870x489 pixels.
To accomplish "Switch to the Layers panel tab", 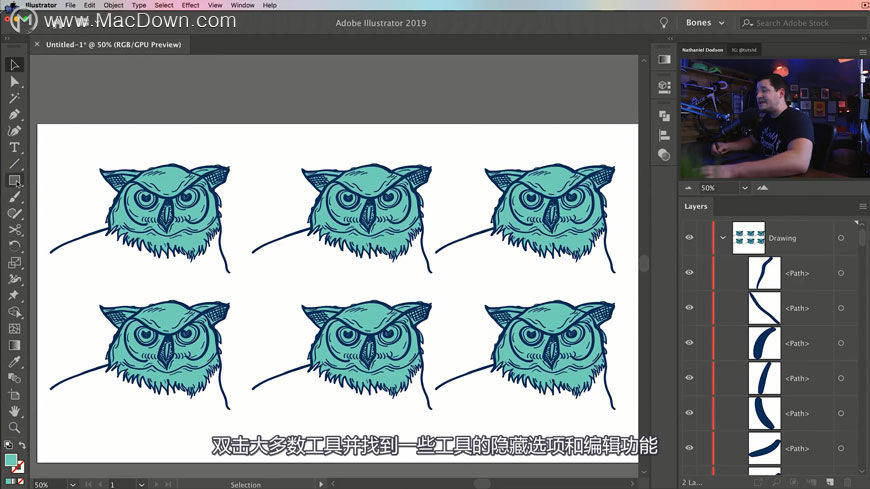I will 696,206.
